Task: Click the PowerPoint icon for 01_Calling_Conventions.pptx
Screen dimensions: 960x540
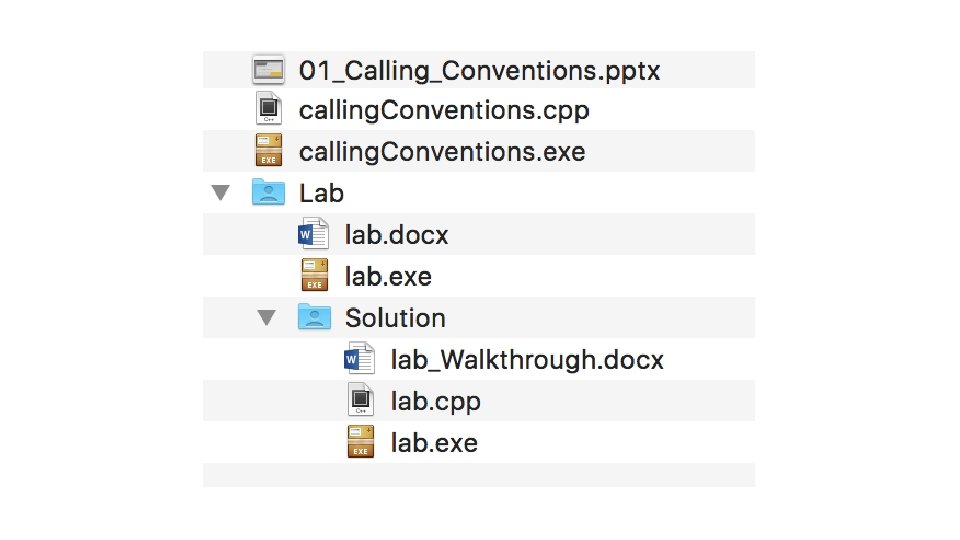Action: click(268, 70)
